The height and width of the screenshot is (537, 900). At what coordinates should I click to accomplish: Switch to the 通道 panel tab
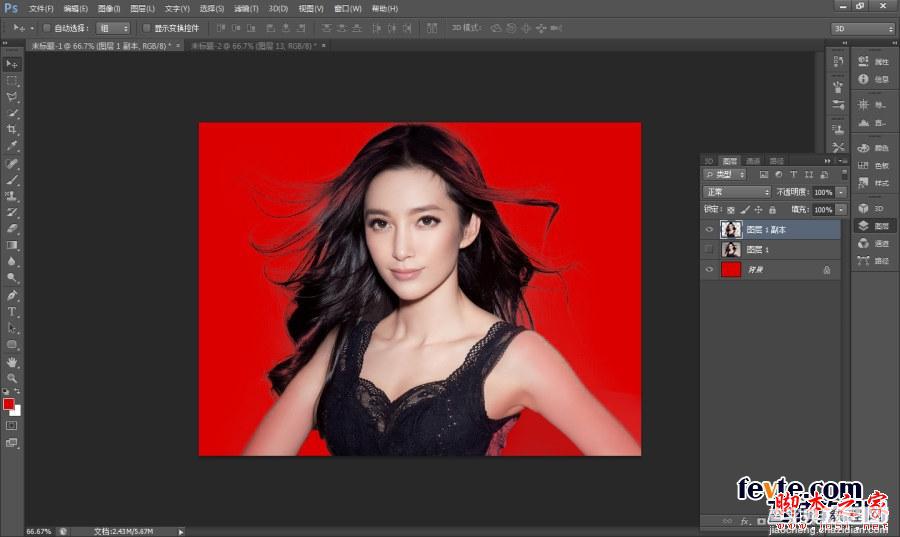(753, 161)
